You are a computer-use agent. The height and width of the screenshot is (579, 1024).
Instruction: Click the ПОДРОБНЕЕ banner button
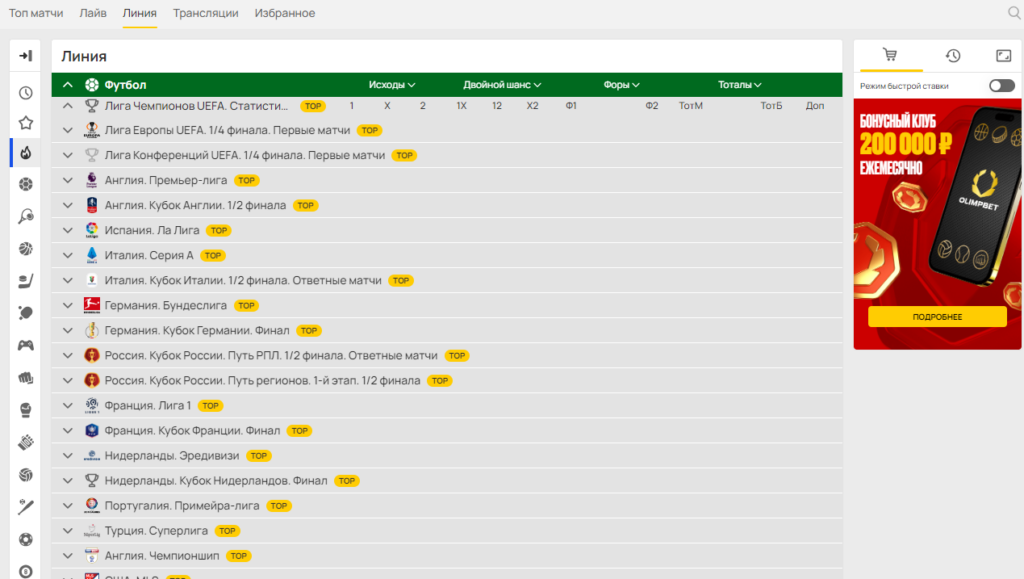click(937, 317)
